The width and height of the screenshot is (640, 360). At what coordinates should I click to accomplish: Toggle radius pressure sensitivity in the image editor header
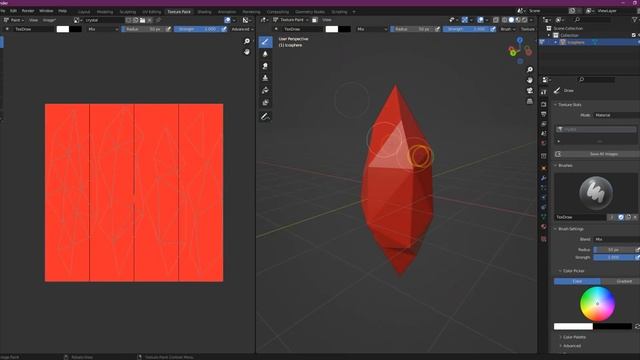coord(168,29)
